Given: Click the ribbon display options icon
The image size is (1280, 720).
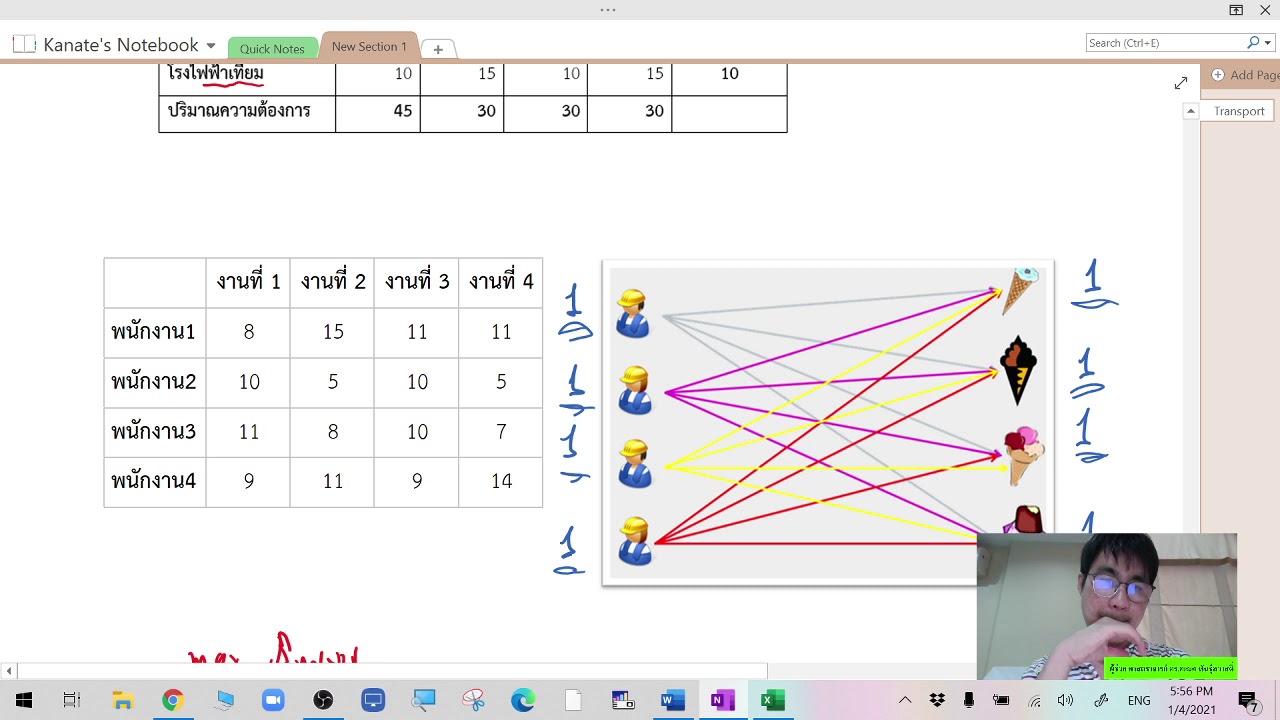Looking at the screenshot, I should [1236, 10].
